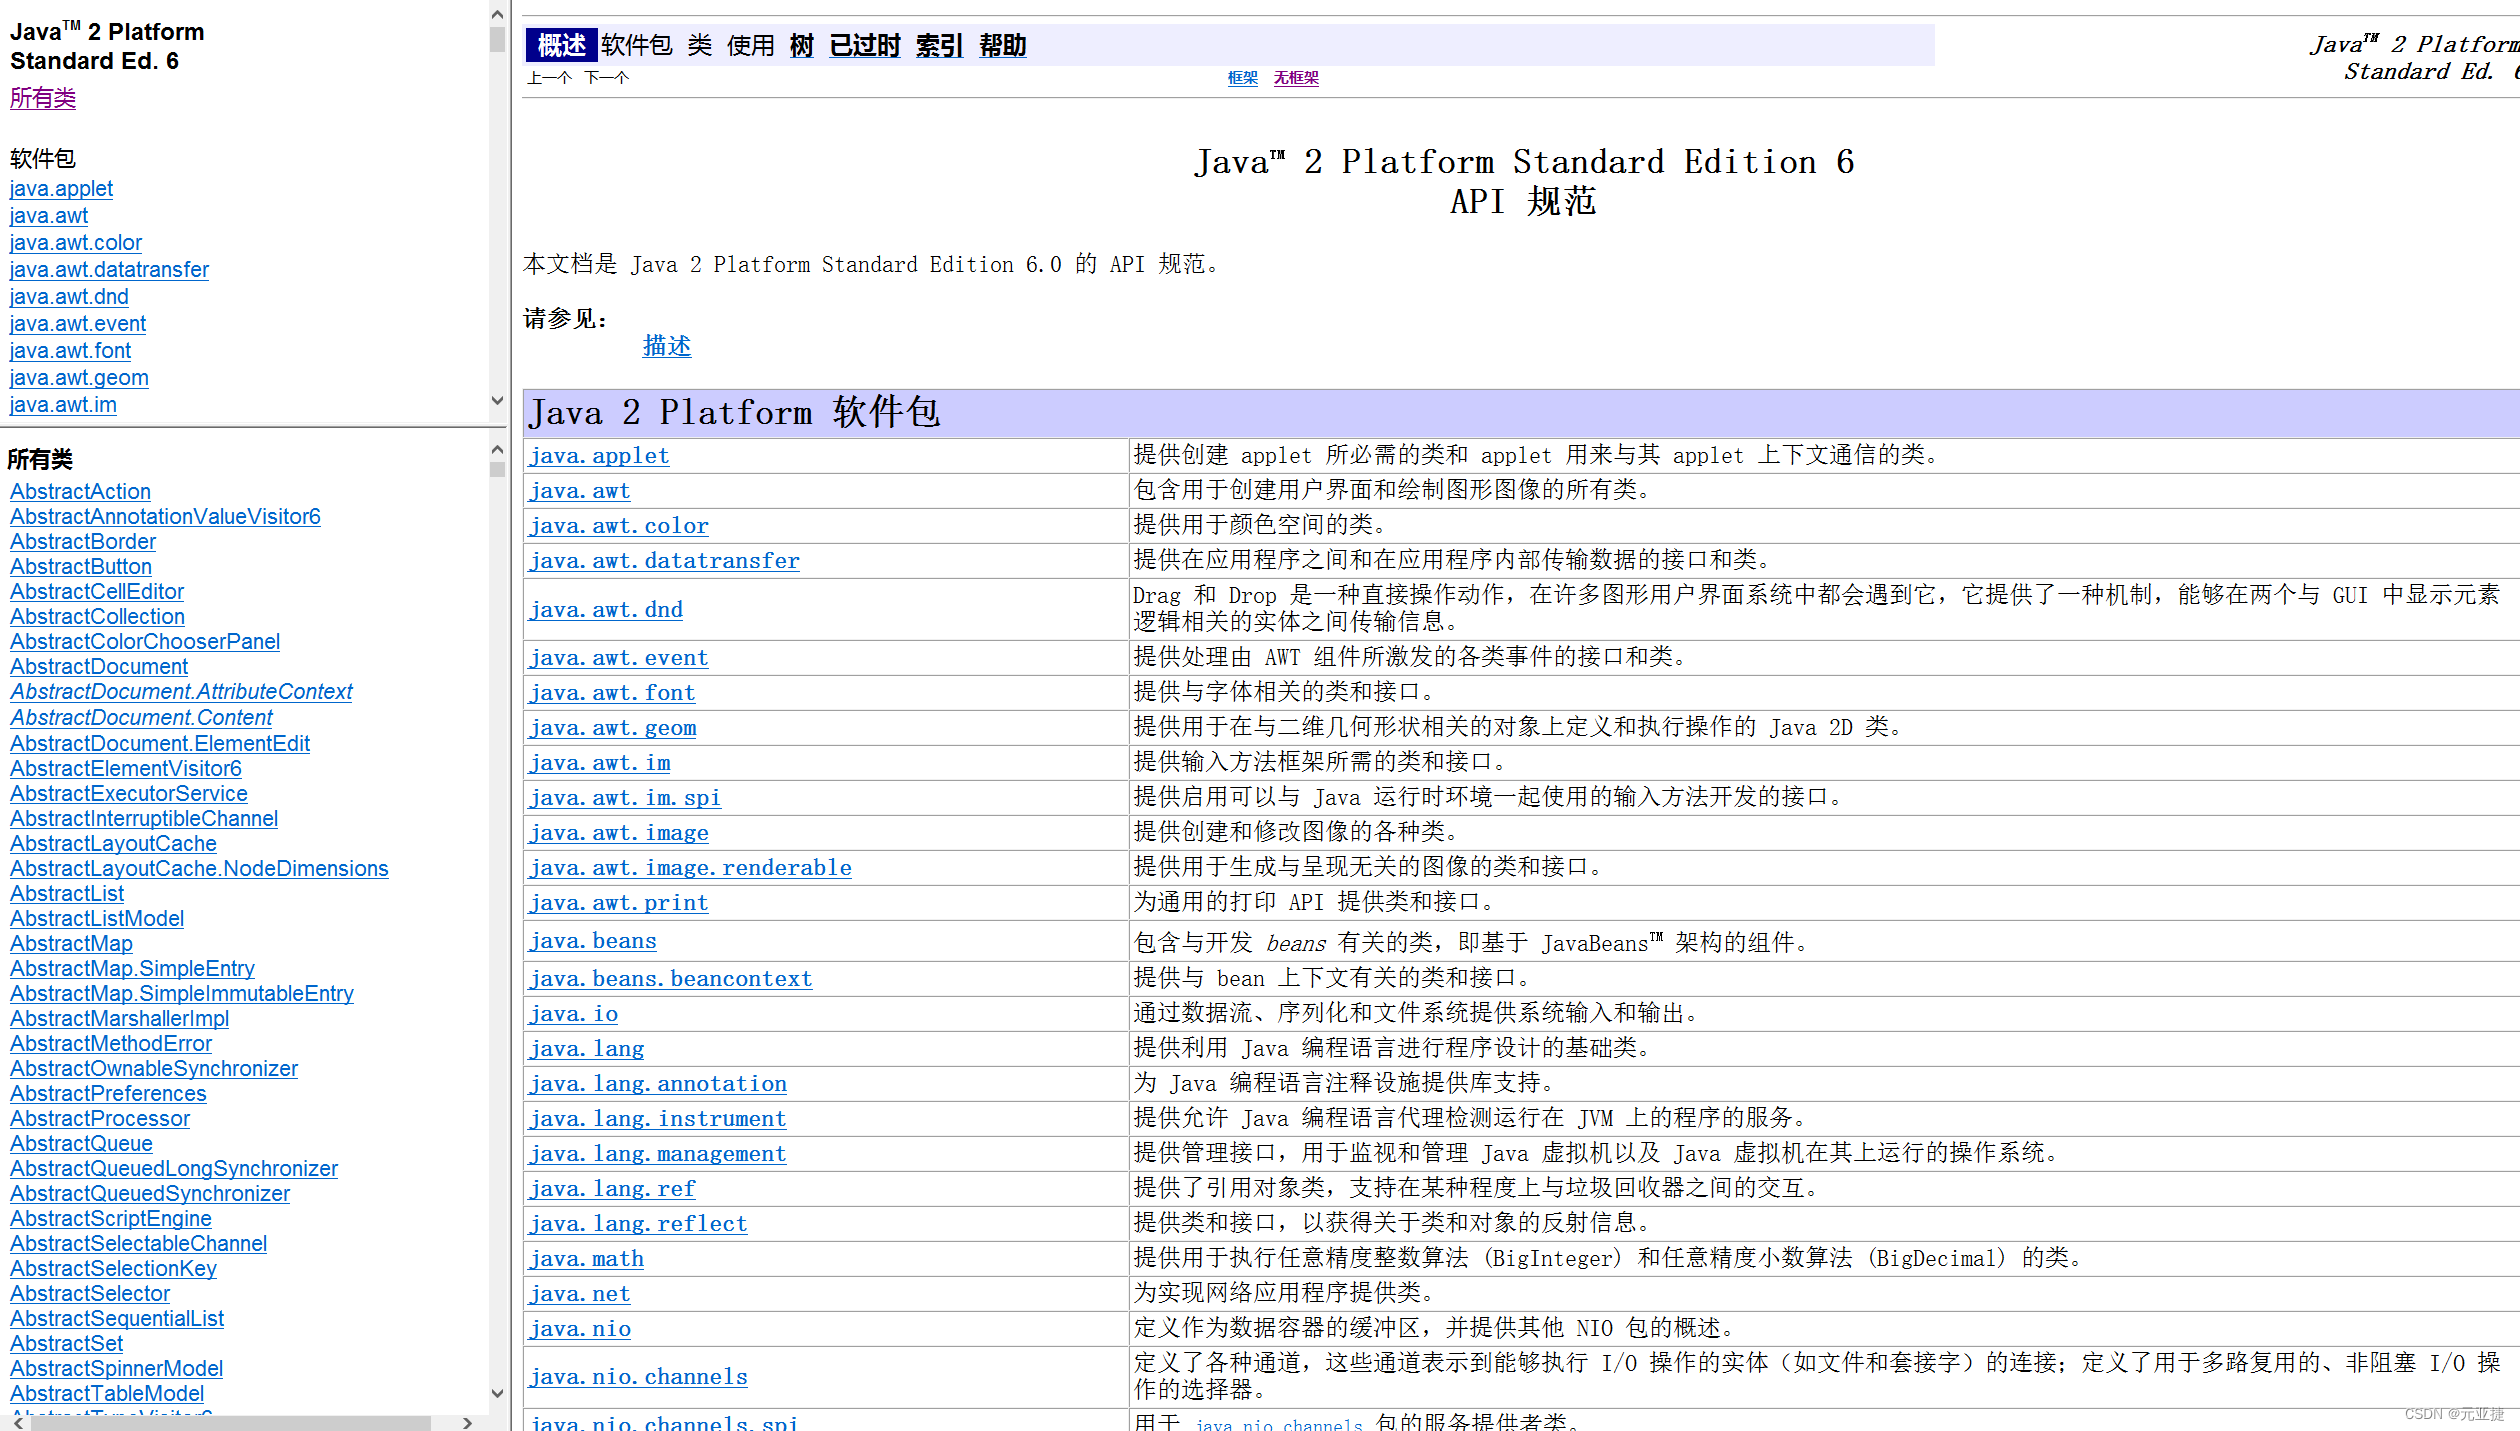Open the AbstractTableModel class link
This screenshot has height=1431, width=2520.
(x=106, y=1394)
